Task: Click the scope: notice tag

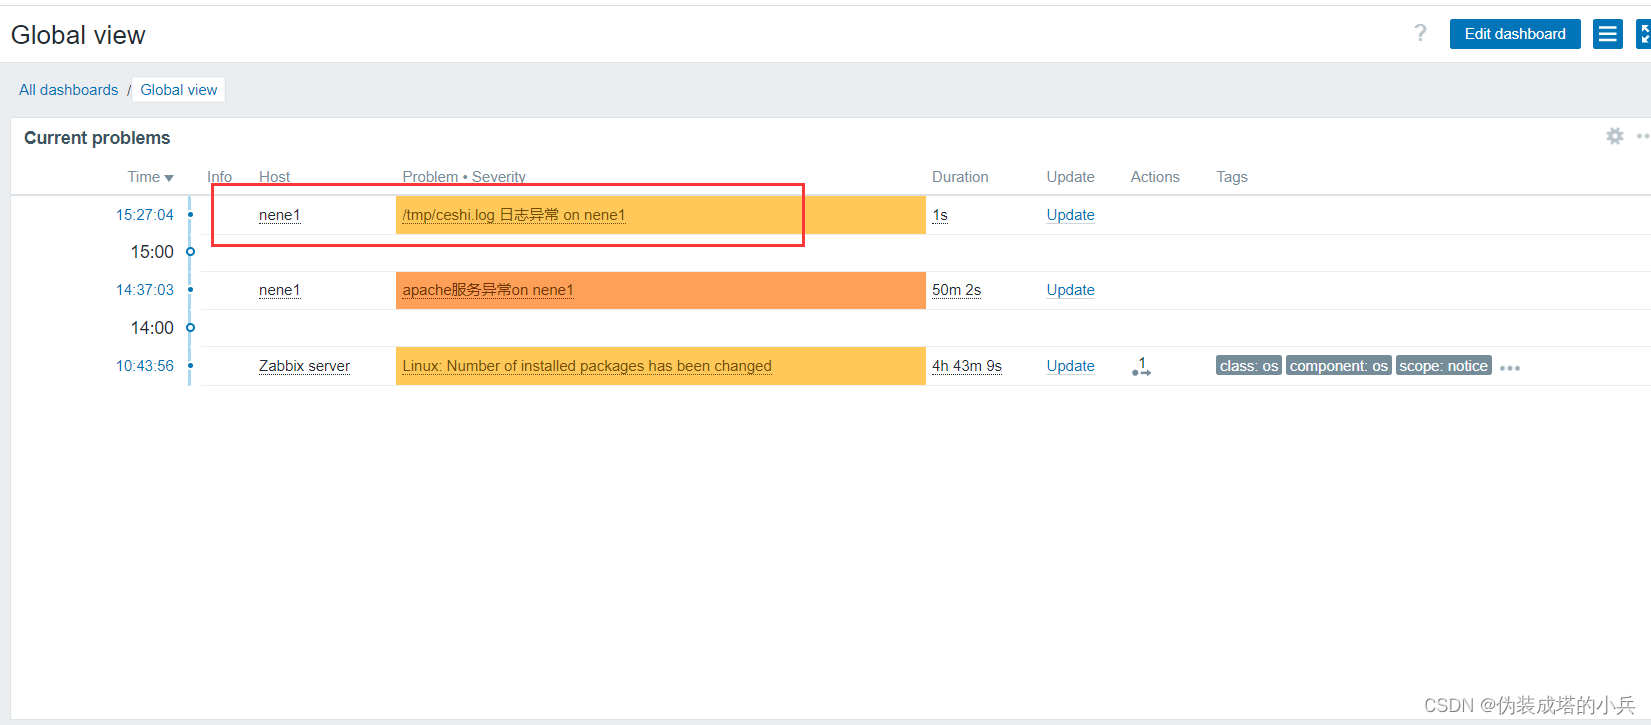Action: point(1444,366)
